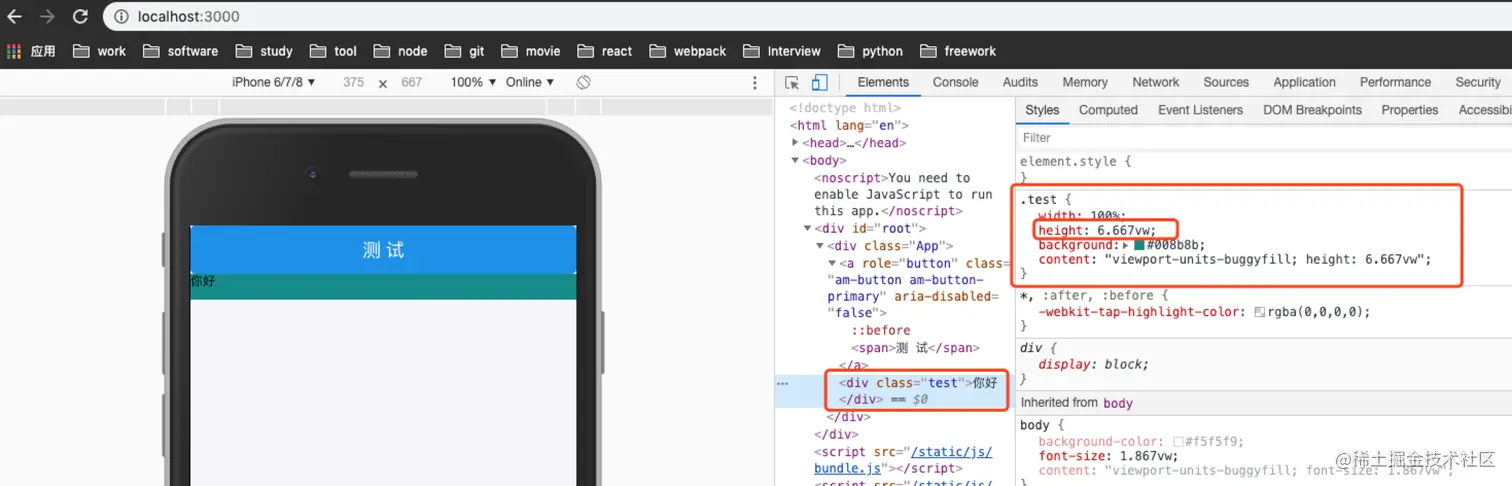
Task: Select the DOM Breakpoints sub-tab
Action: pyautogui.click(x=1312, y=110)
